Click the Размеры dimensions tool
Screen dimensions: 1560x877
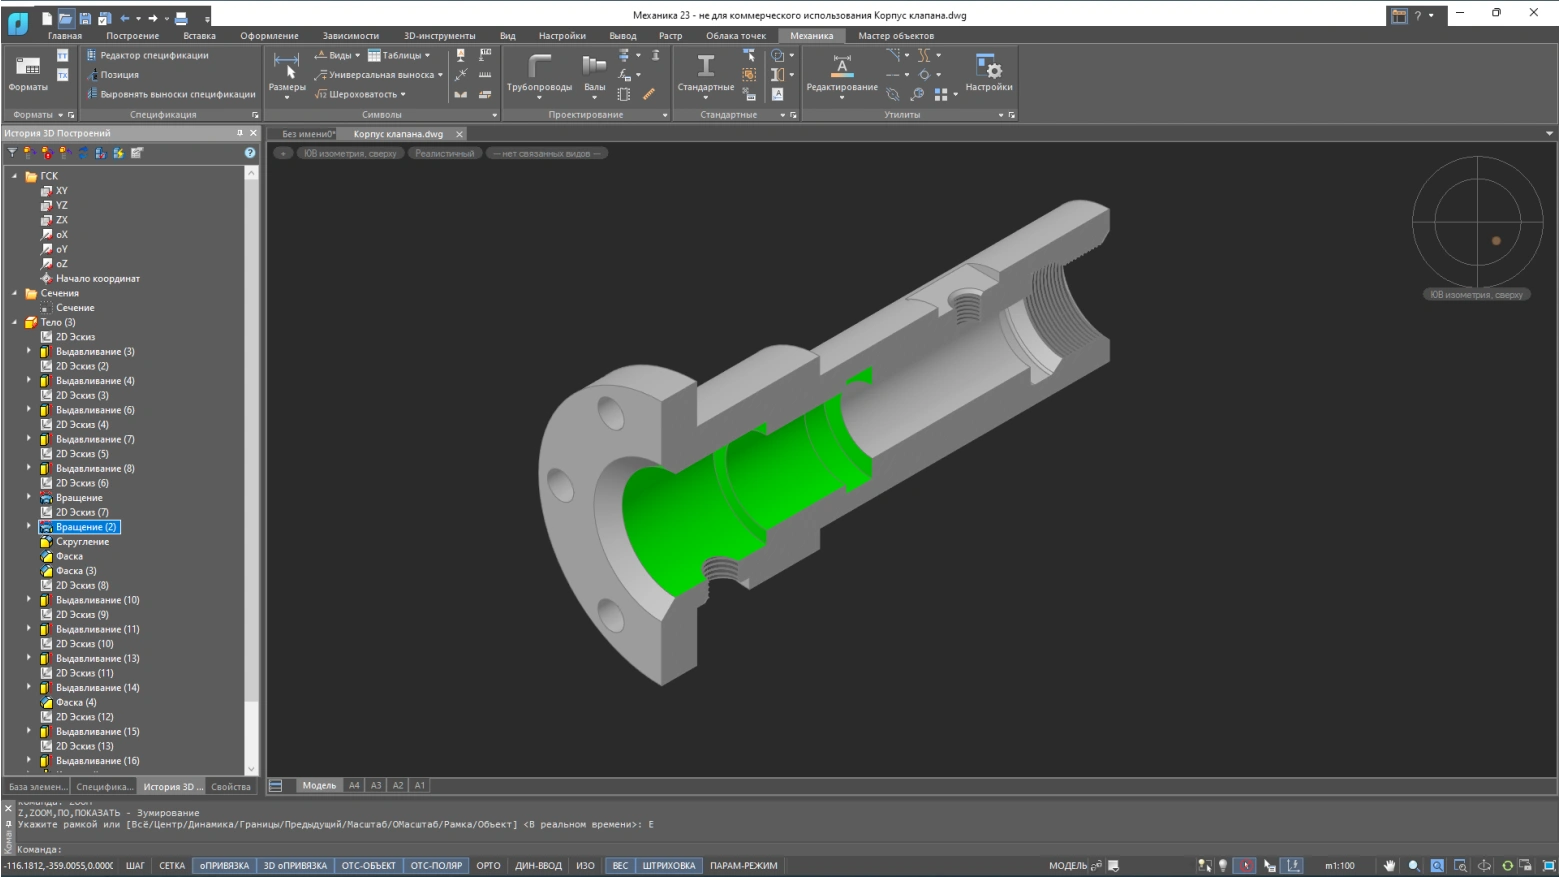[287, 72]
